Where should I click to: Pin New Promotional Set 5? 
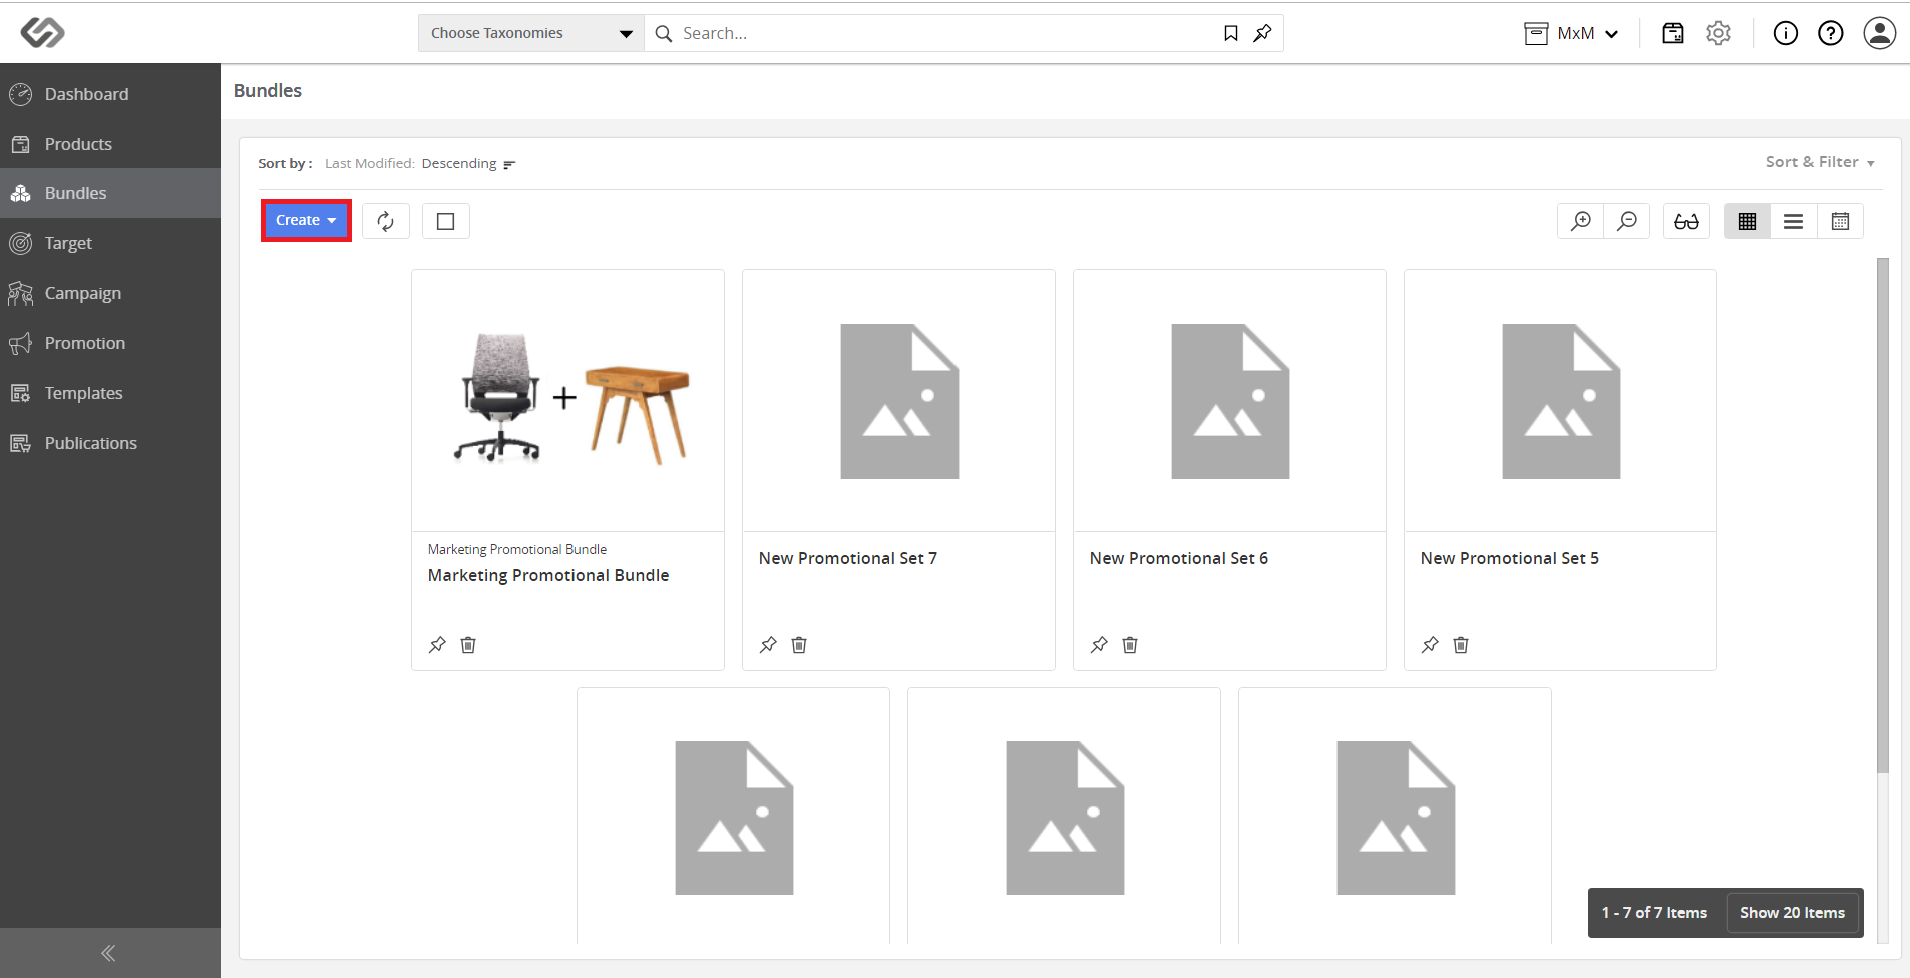(1430, 645)
